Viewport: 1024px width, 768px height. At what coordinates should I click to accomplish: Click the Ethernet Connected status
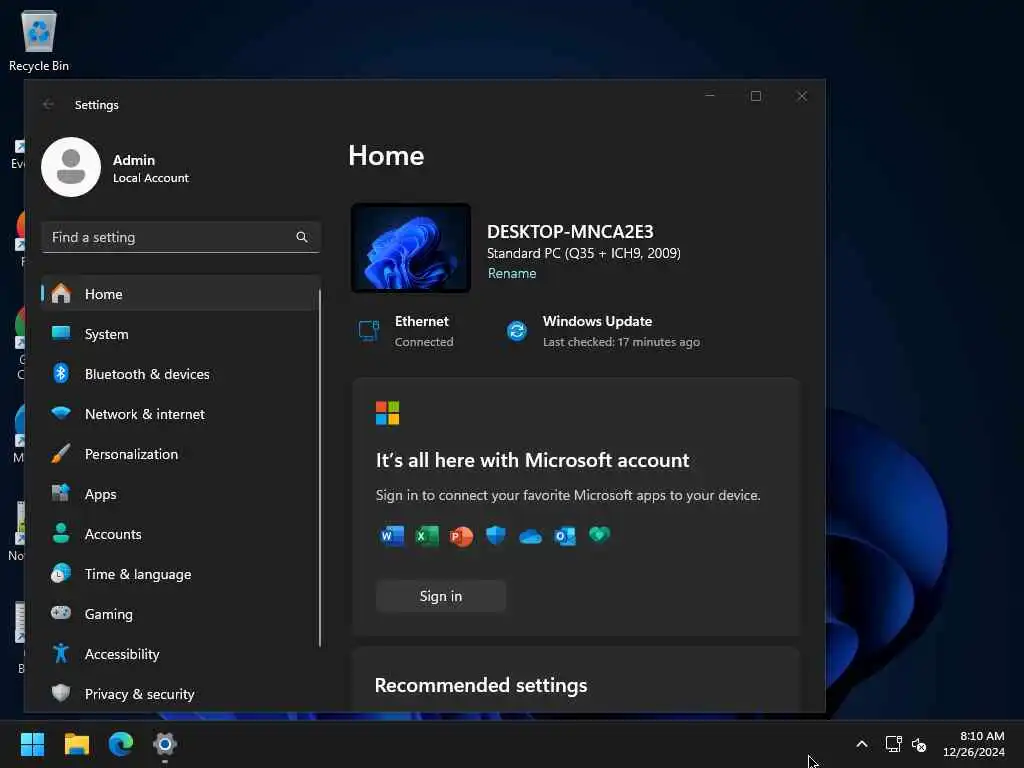pos(406,331)
